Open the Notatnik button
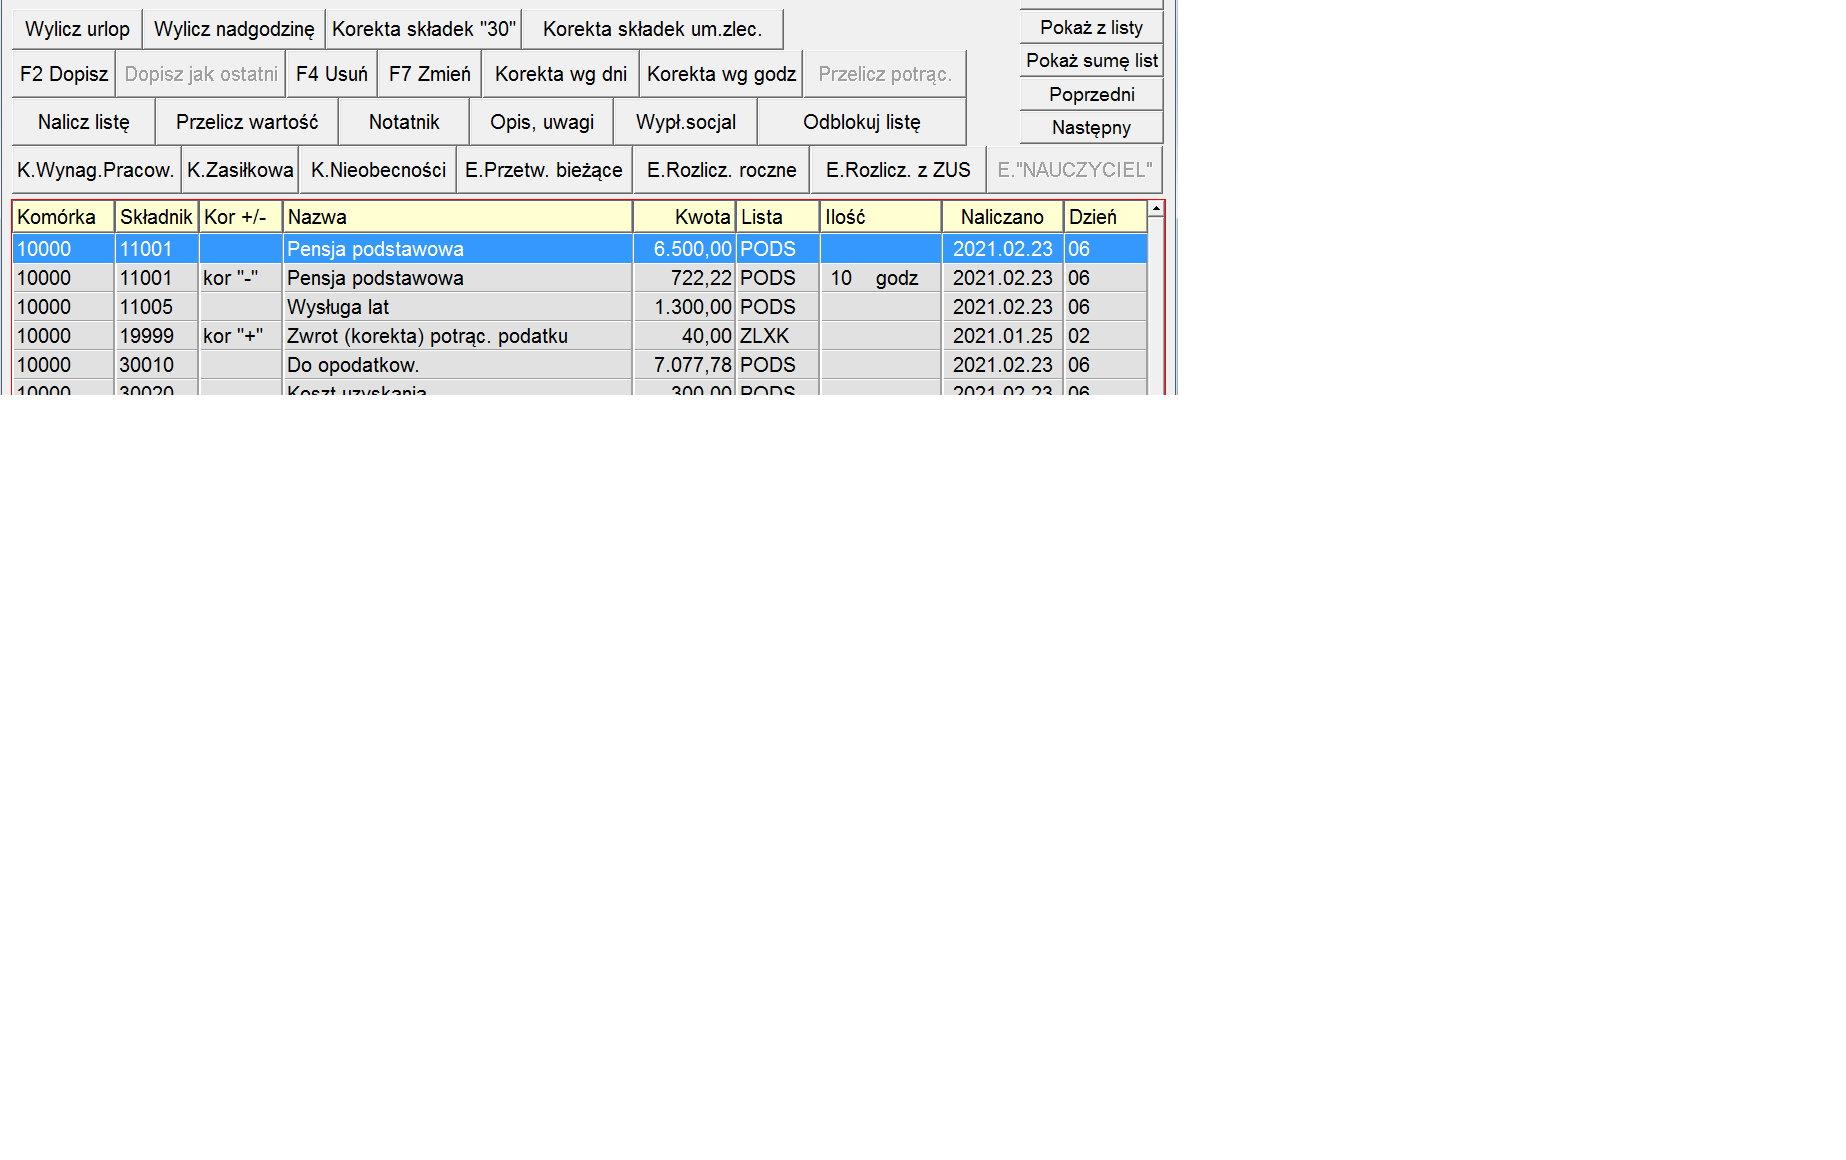Screen dimensions: 1846x1160 point(404,122)
